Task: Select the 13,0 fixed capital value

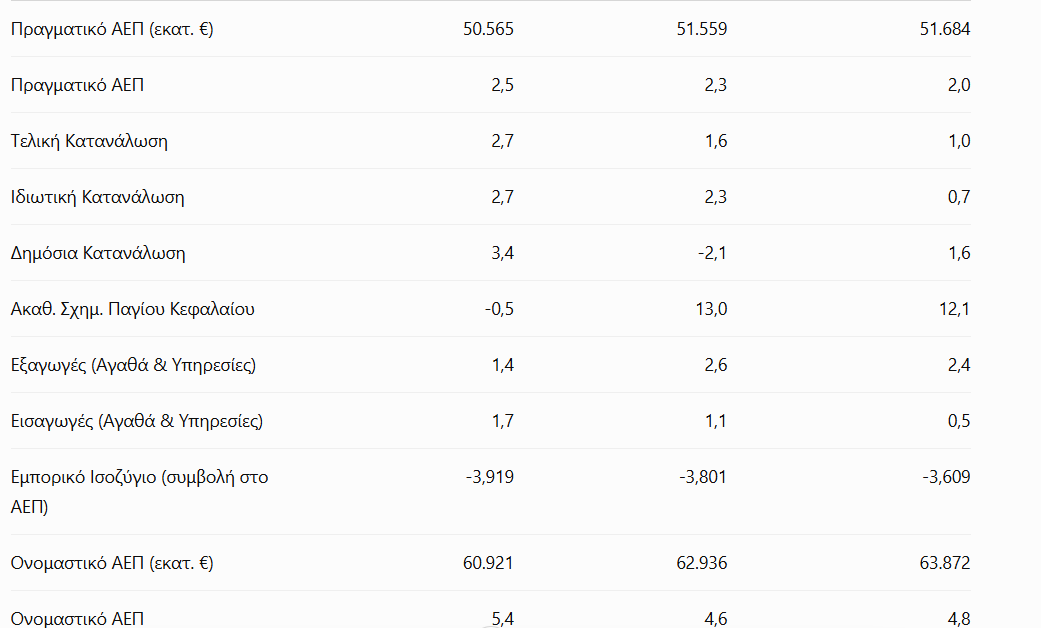Action: click(711, 309)
